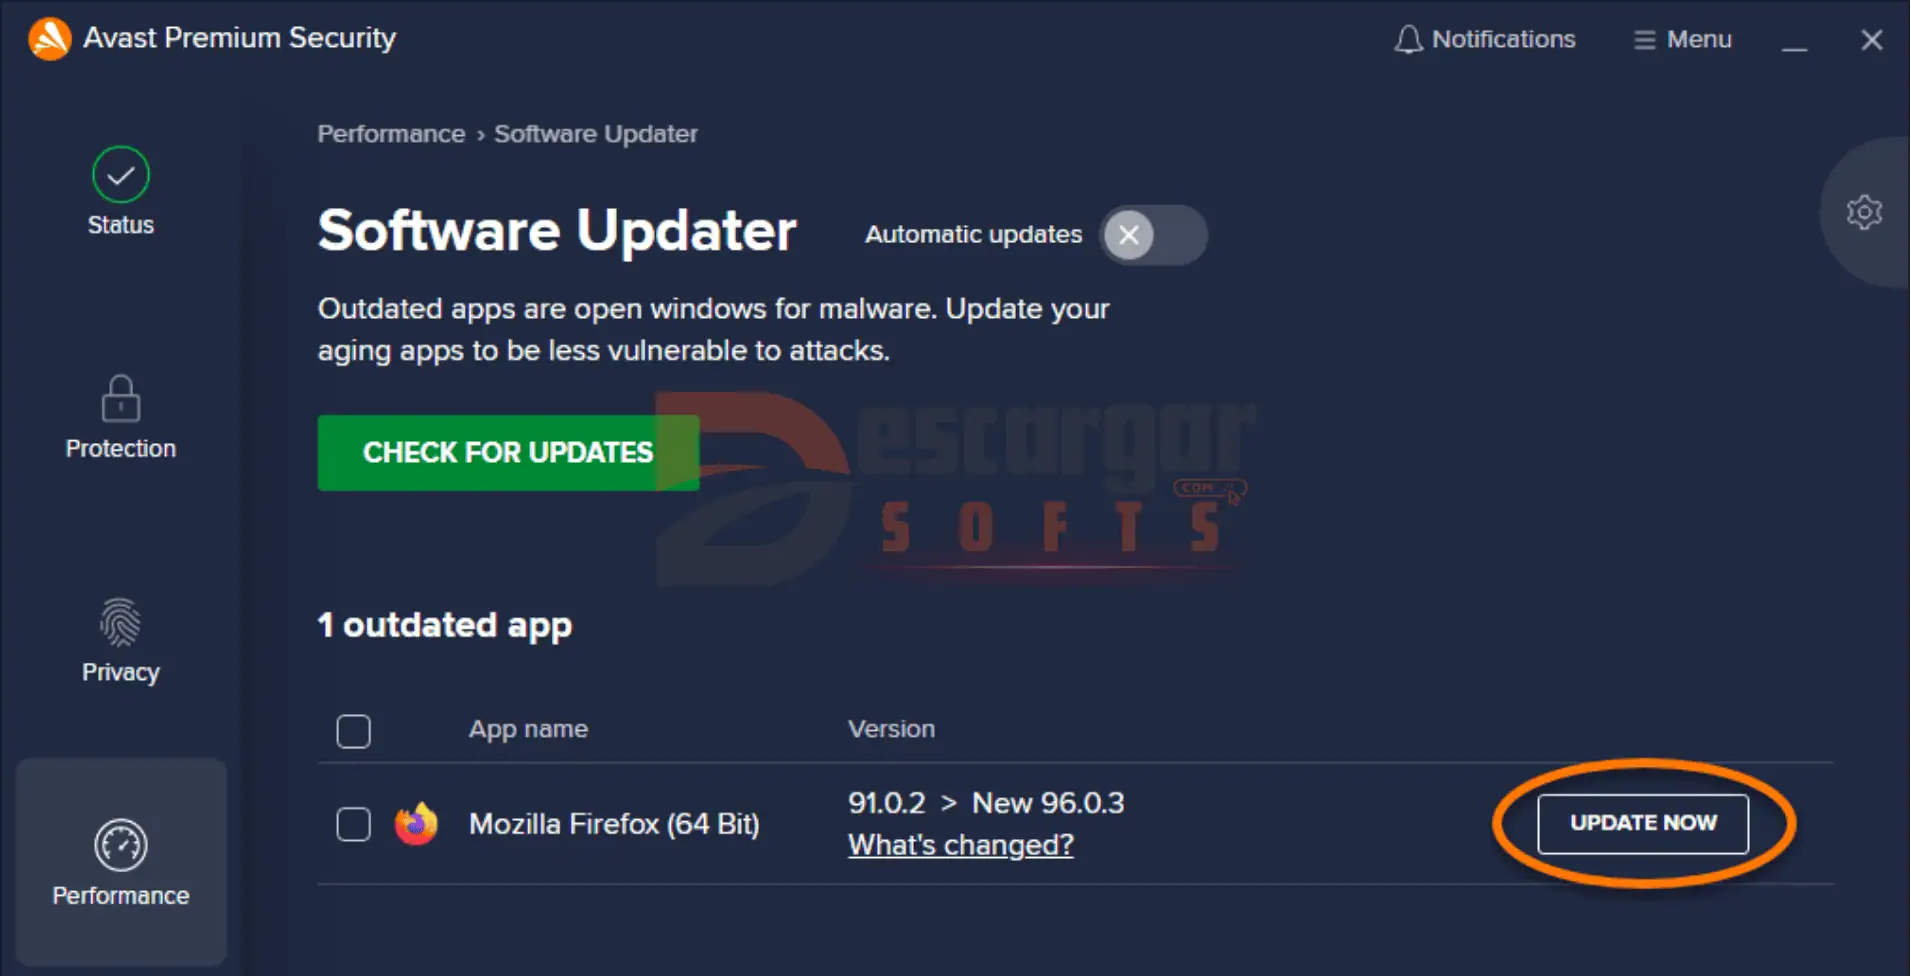Select the Protection padlock icon
The width and height of the screenshot is (1911, 976).
coord(121,399)
